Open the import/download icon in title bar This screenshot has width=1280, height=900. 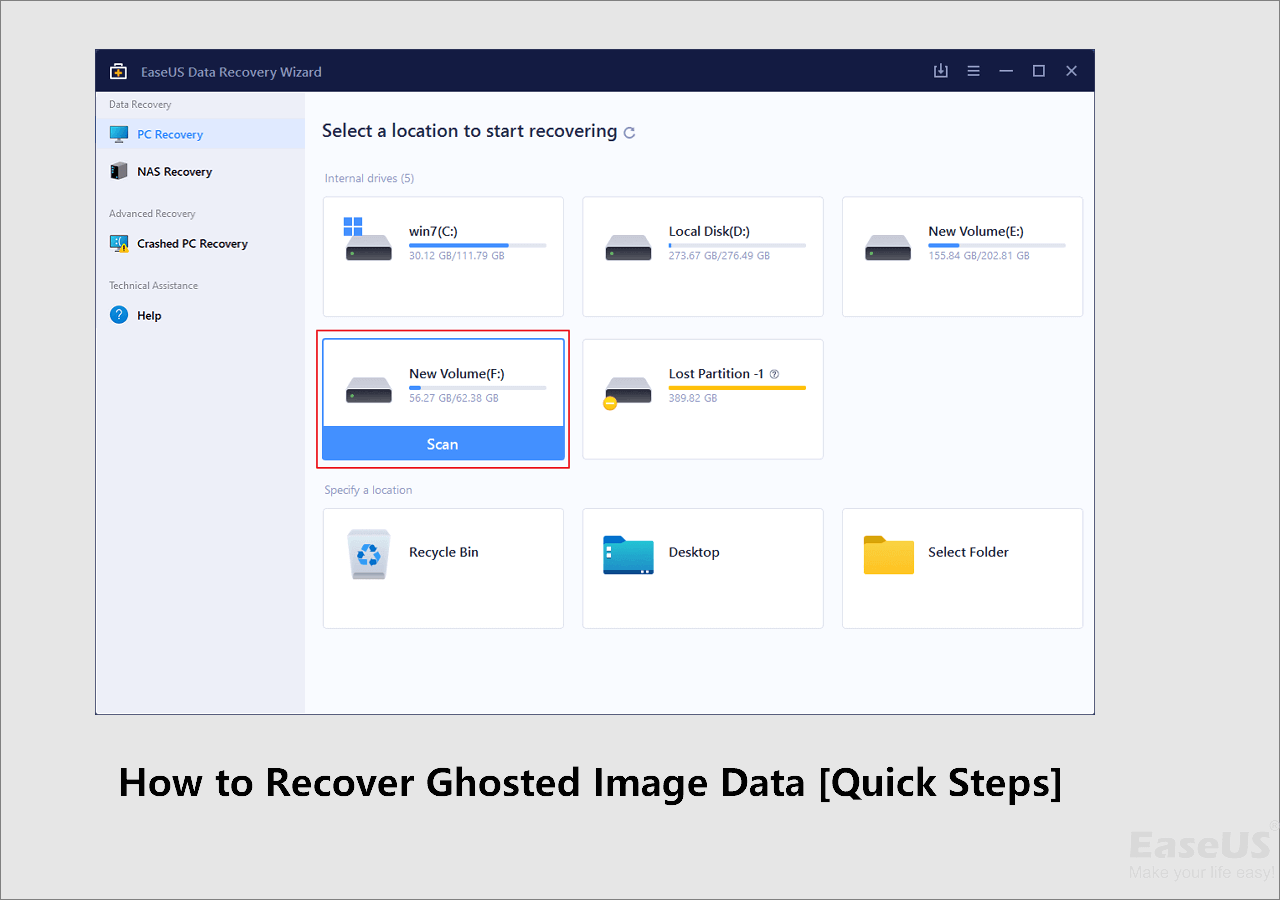click(940, 71)
